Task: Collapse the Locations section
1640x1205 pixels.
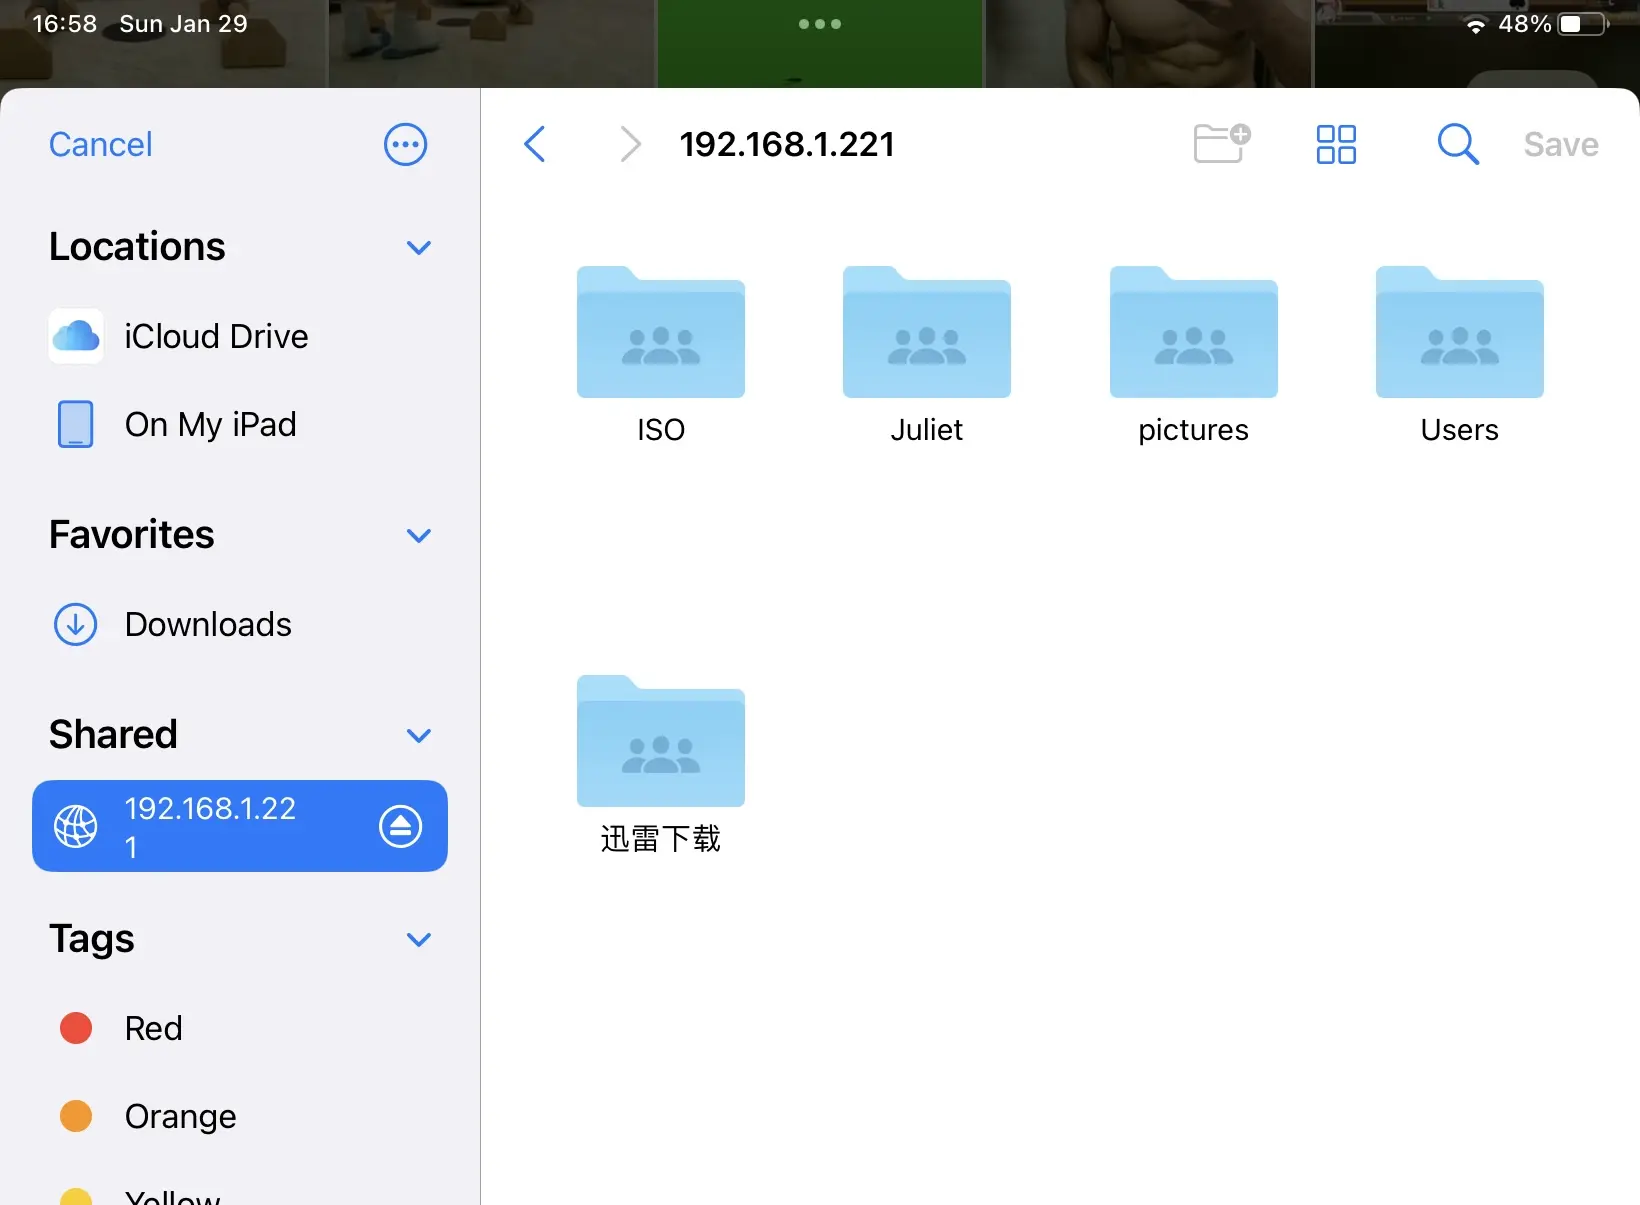Action: tap(419, 247)
